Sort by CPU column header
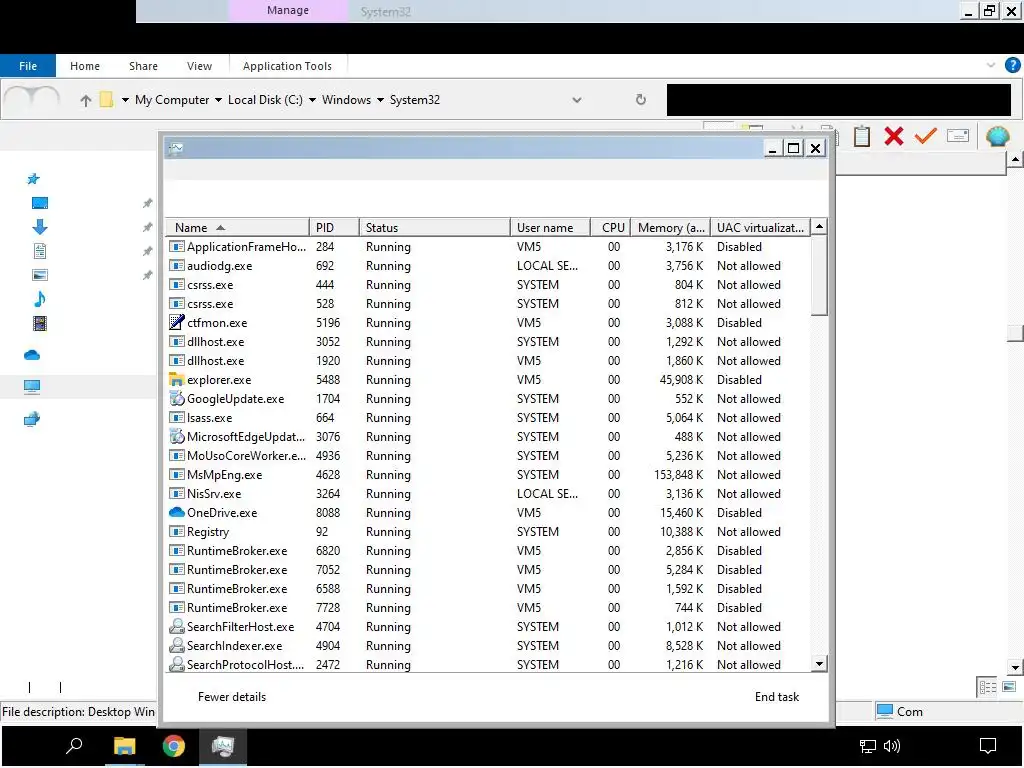Screen dimensions: 1024x768 click(x=611, y=227)
